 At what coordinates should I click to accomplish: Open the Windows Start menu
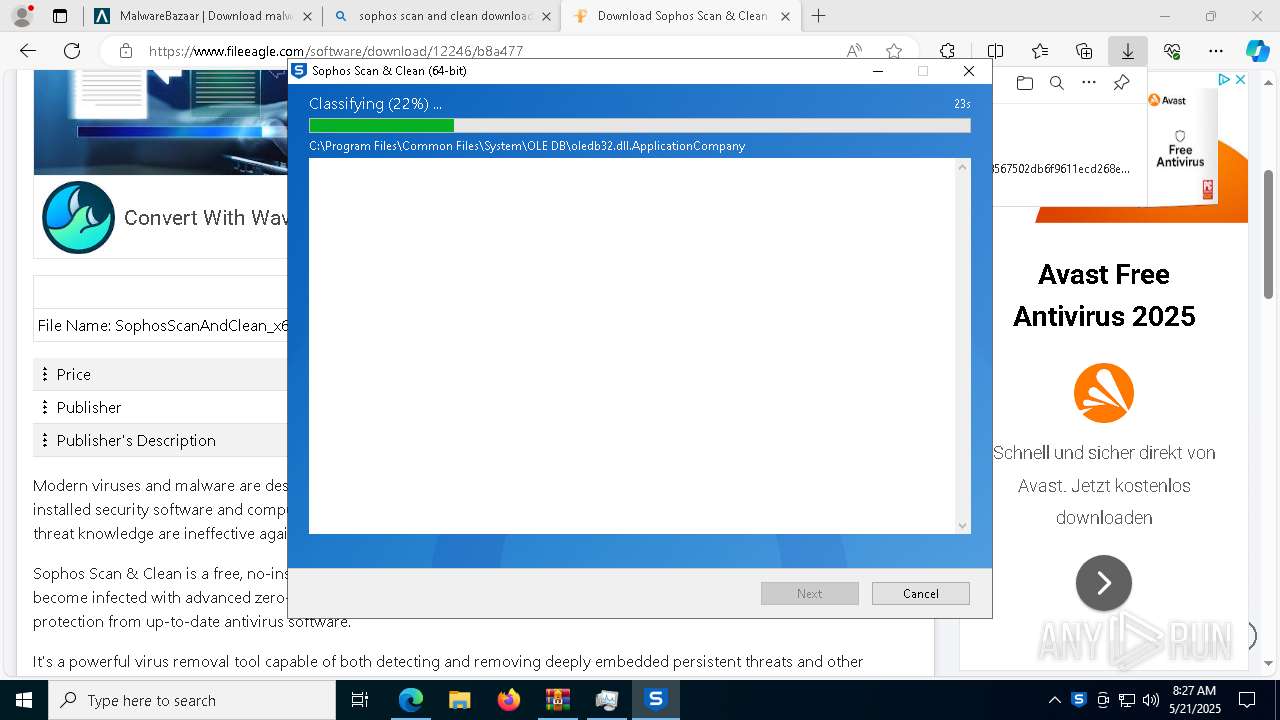pyautogui.click(x=23, y=700)
